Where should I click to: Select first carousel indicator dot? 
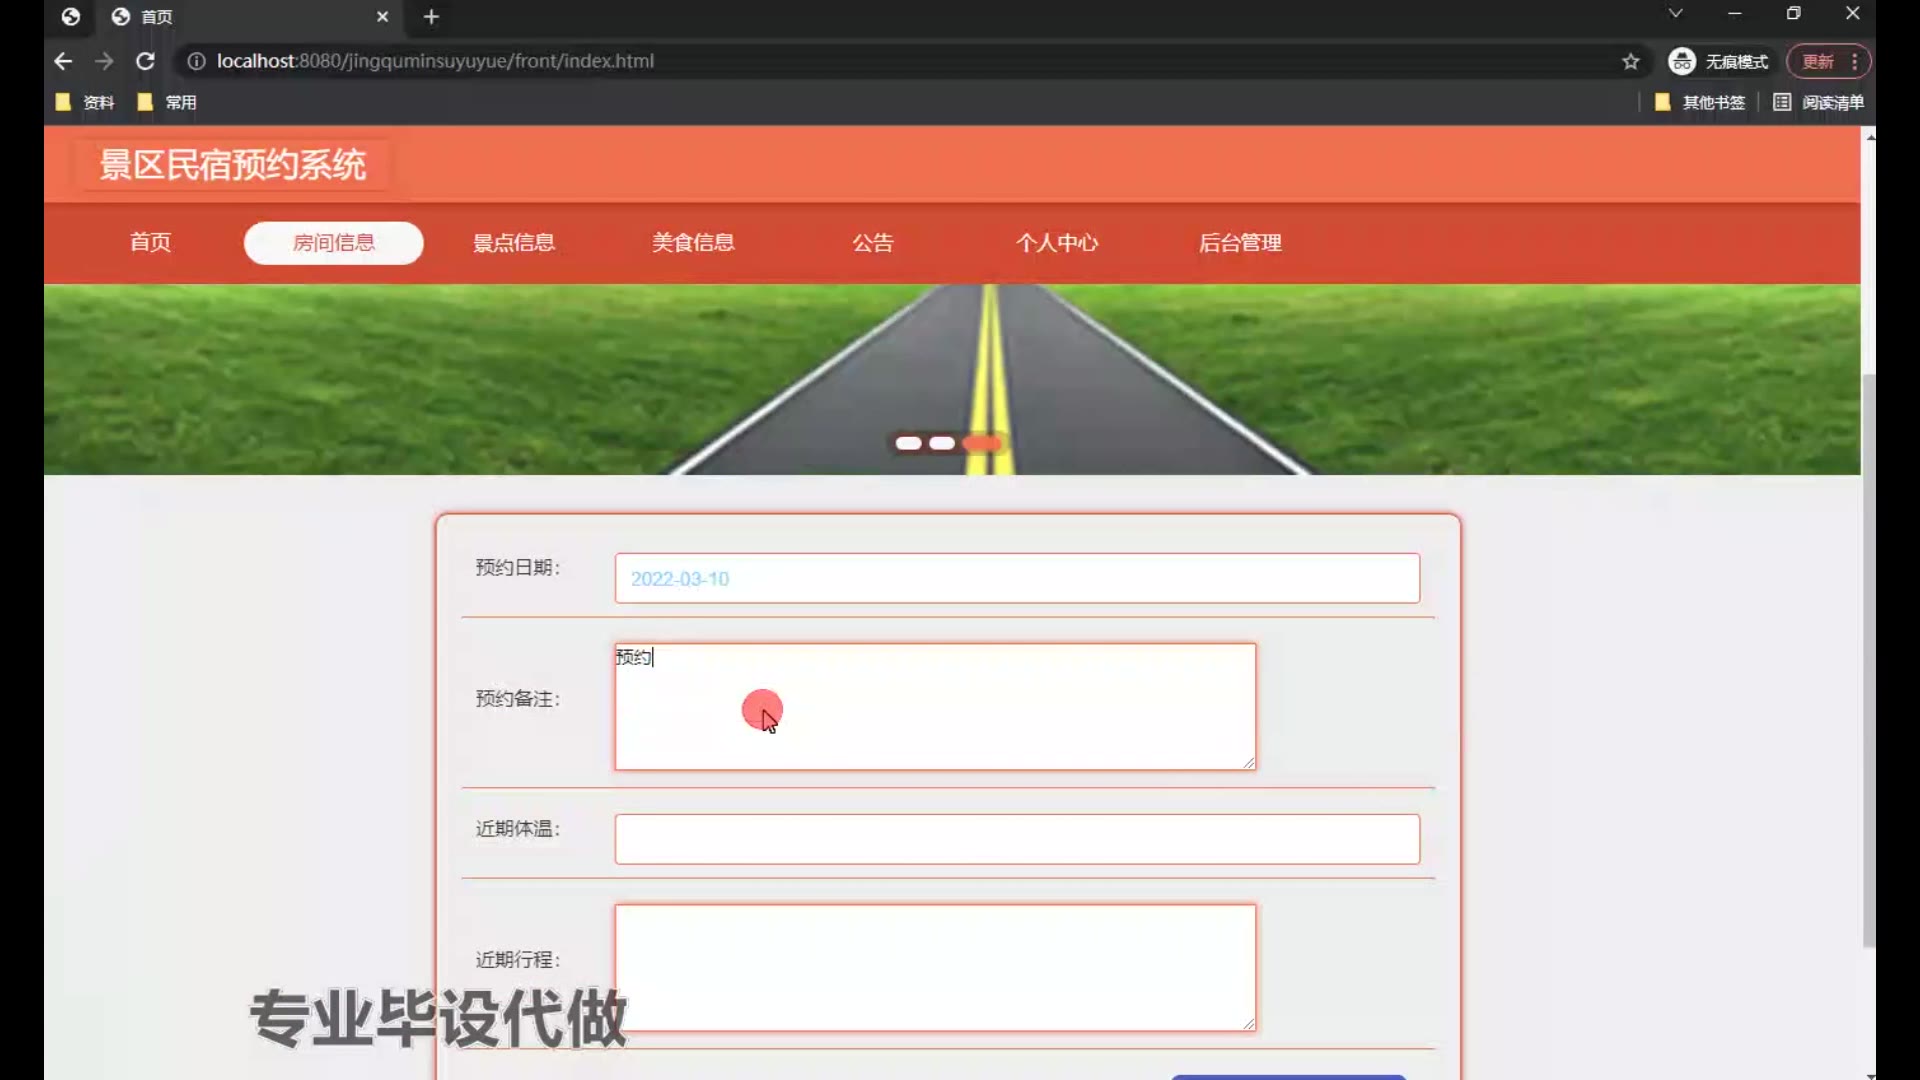pos(908,443)
